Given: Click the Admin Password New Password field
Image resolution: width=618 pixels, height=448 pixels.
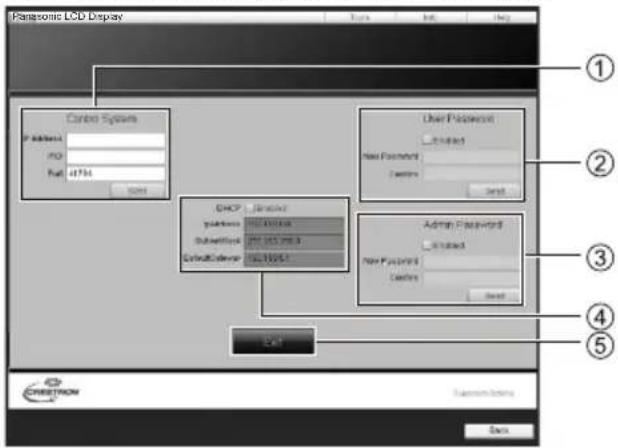Looking at the screenshot, I should pos(472,262).
